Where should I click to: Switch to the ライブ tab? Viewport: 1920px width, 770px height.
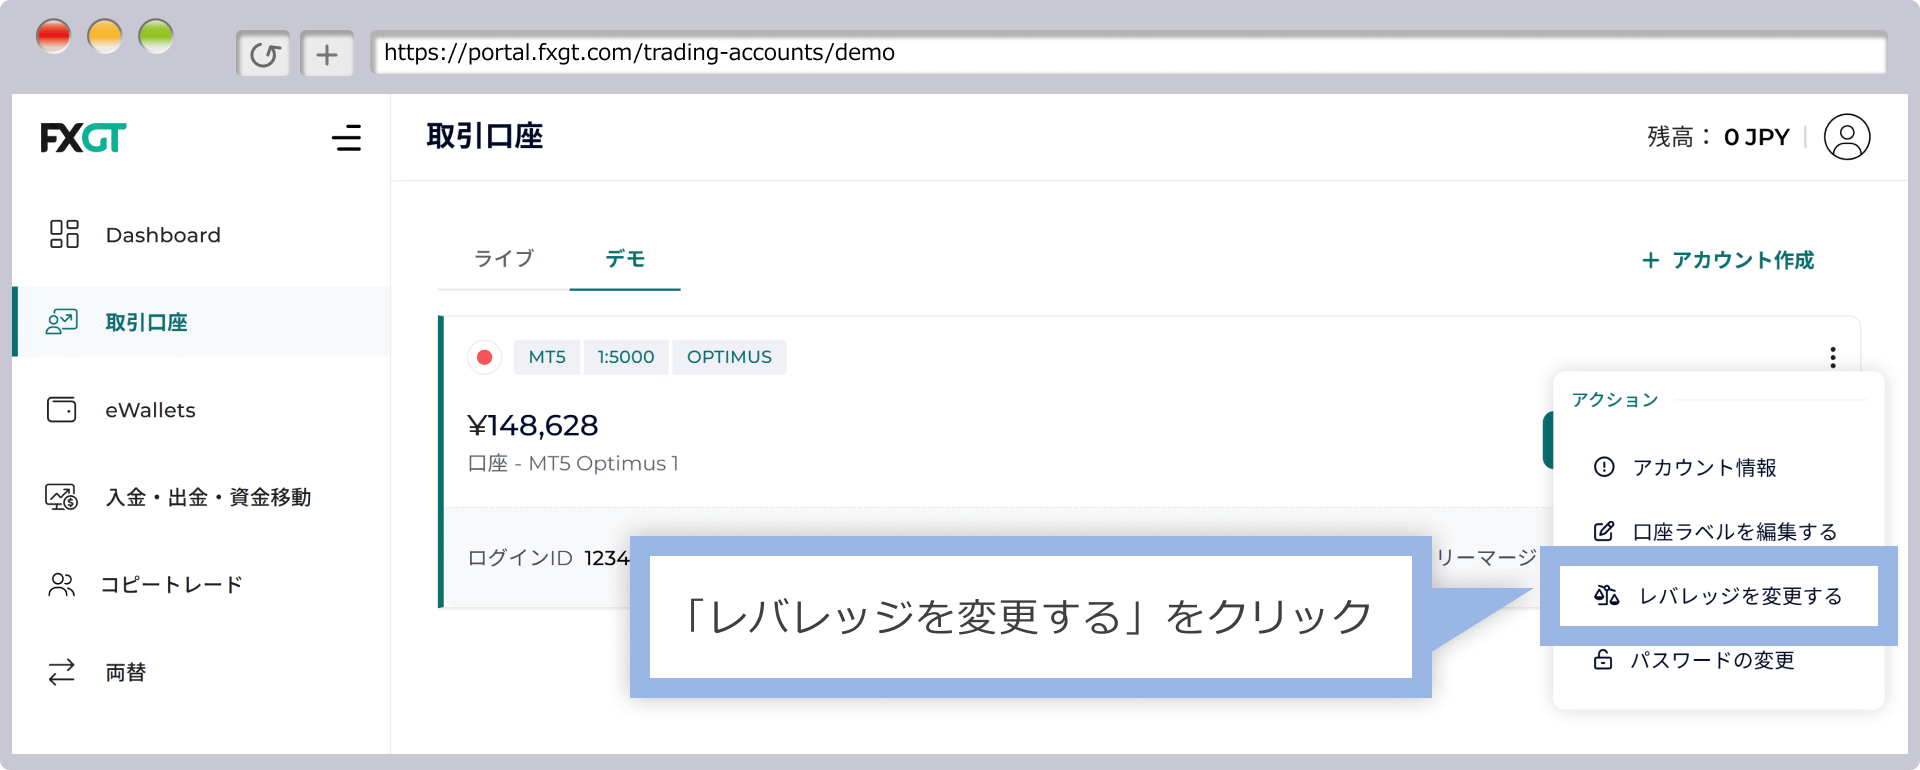tap(504, 259)
